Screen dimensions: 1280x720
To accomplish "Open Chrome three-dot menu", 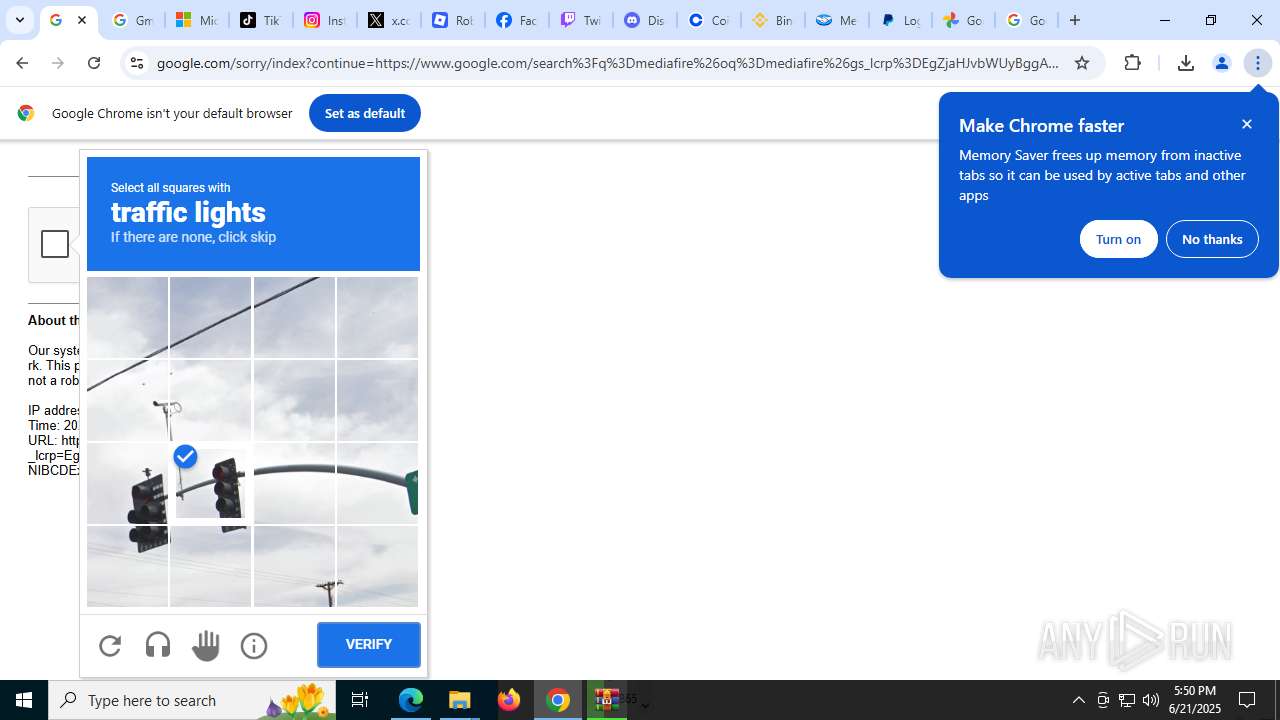I will (x=1258, y=63).
